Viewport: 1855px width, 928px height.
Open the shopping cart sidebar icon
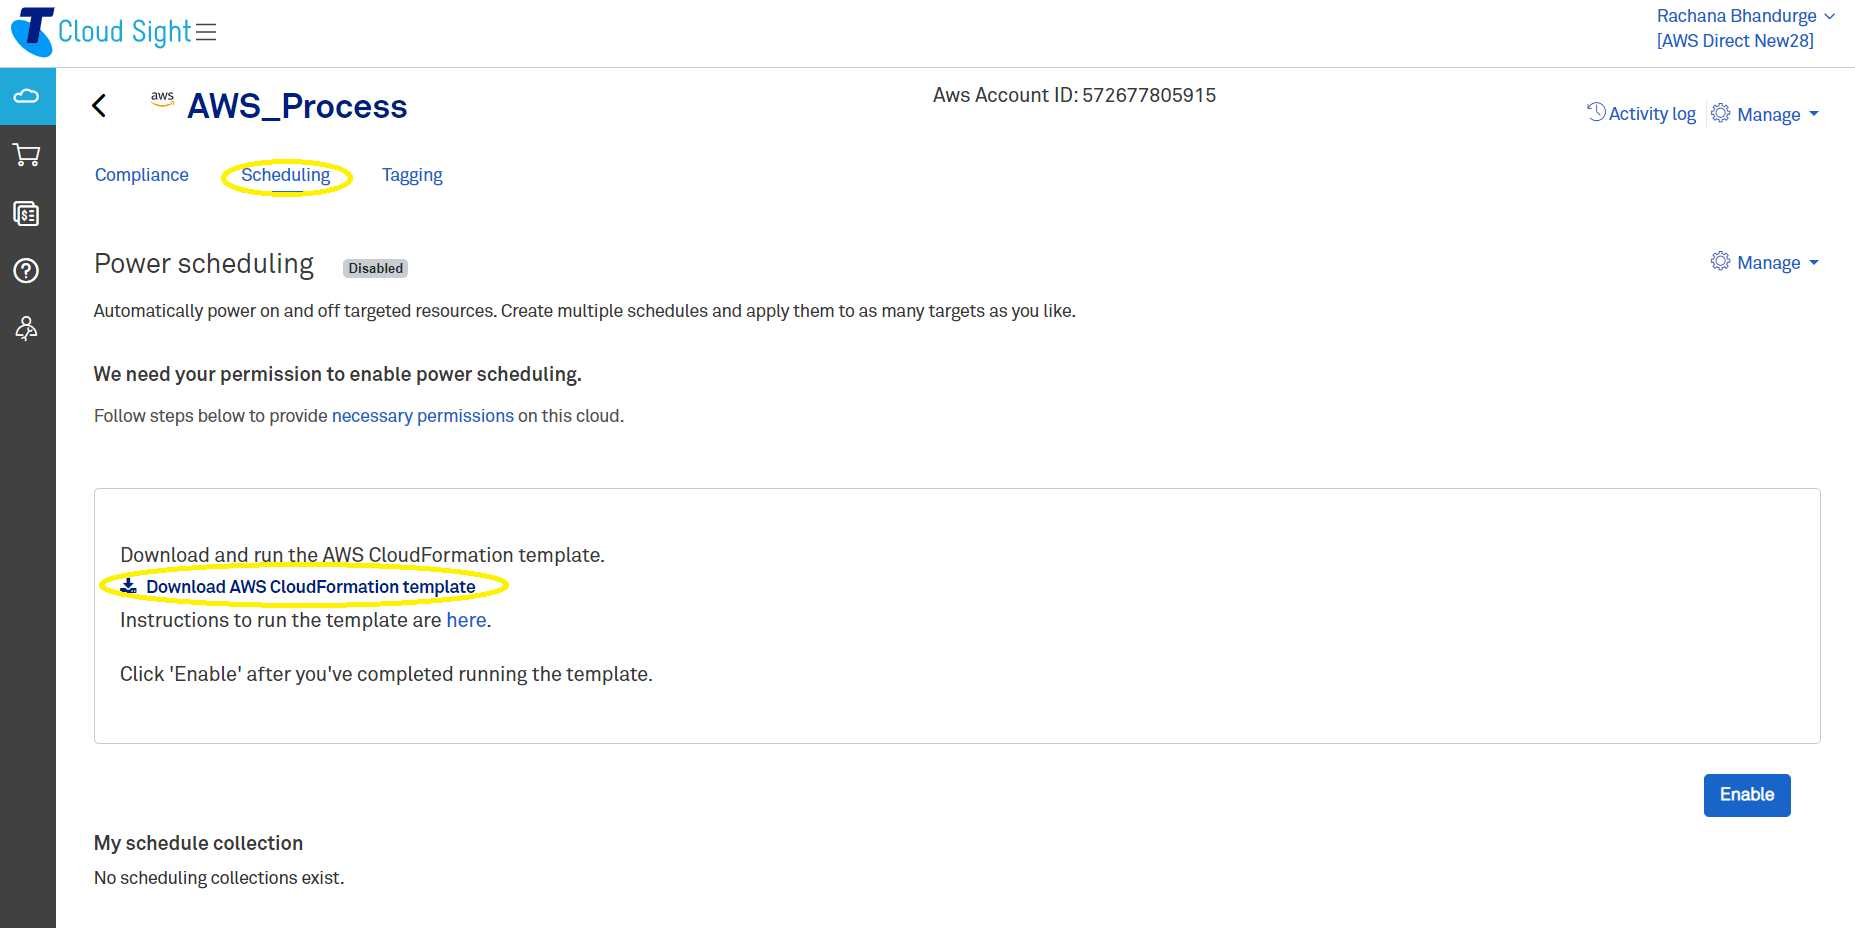pos(27,155)
